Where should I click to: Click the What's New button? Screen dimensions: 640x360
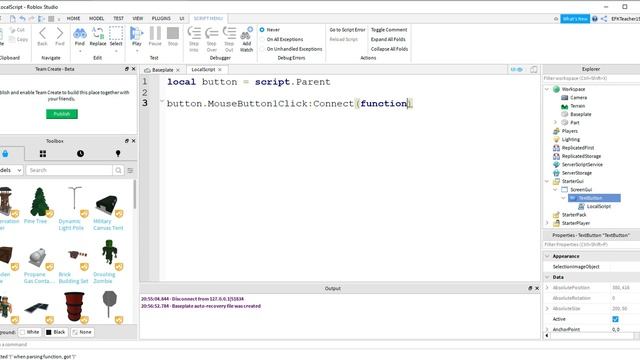(575, 19)
